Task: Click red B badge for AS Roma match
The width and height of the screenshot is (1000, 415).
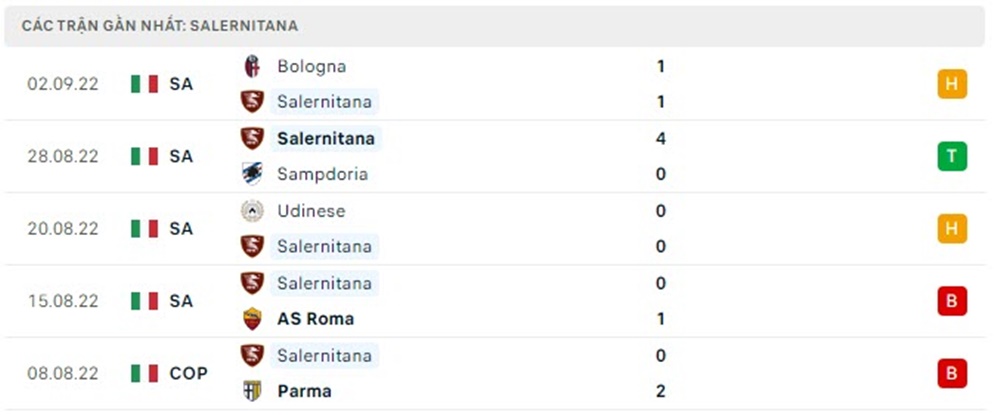Action: pyautogui.click(x=951, y=301)
